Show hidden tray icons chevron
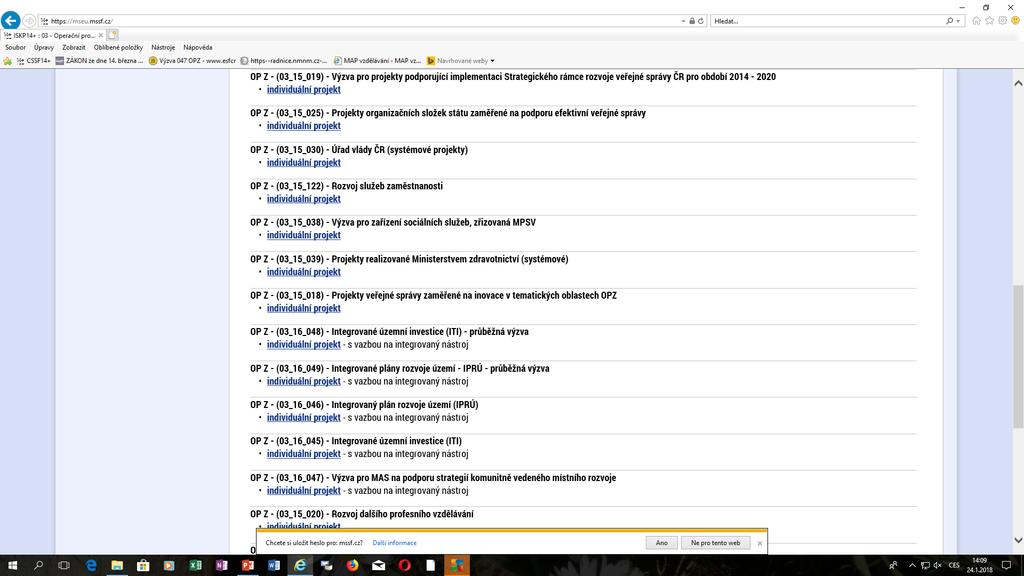Screen dimensions: 1024x576 pos(912,566)
